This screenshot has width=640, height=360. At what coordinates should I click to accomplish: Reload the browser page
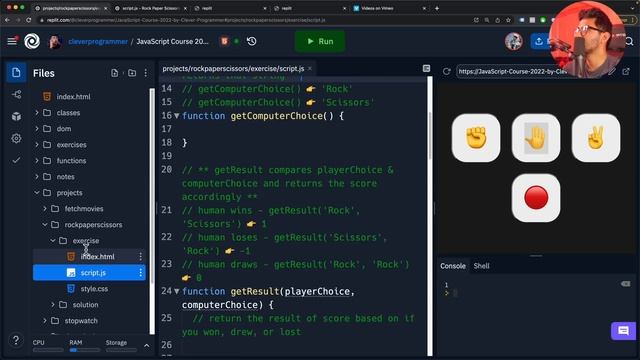coord(29,20)
